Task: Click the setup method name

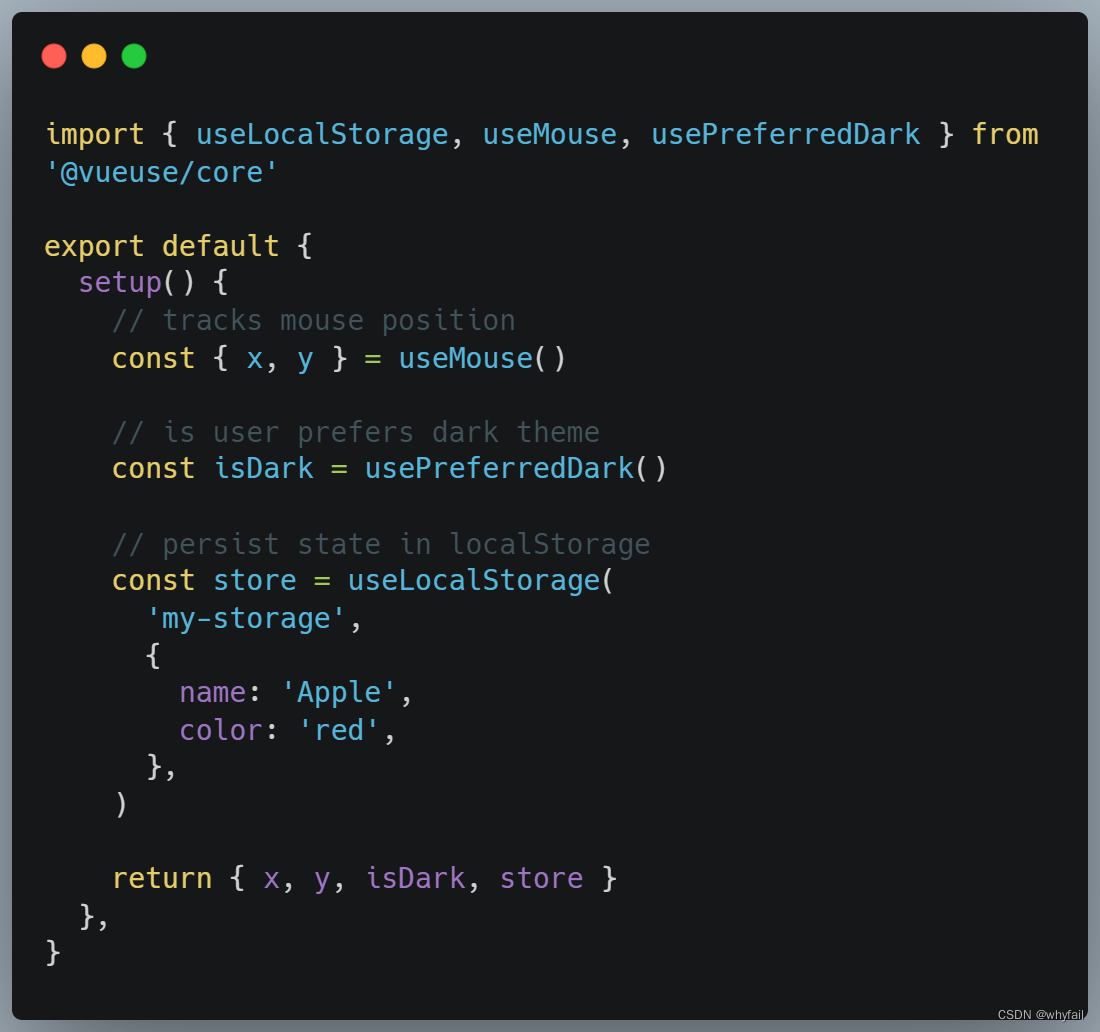Action: click(120, 283)
